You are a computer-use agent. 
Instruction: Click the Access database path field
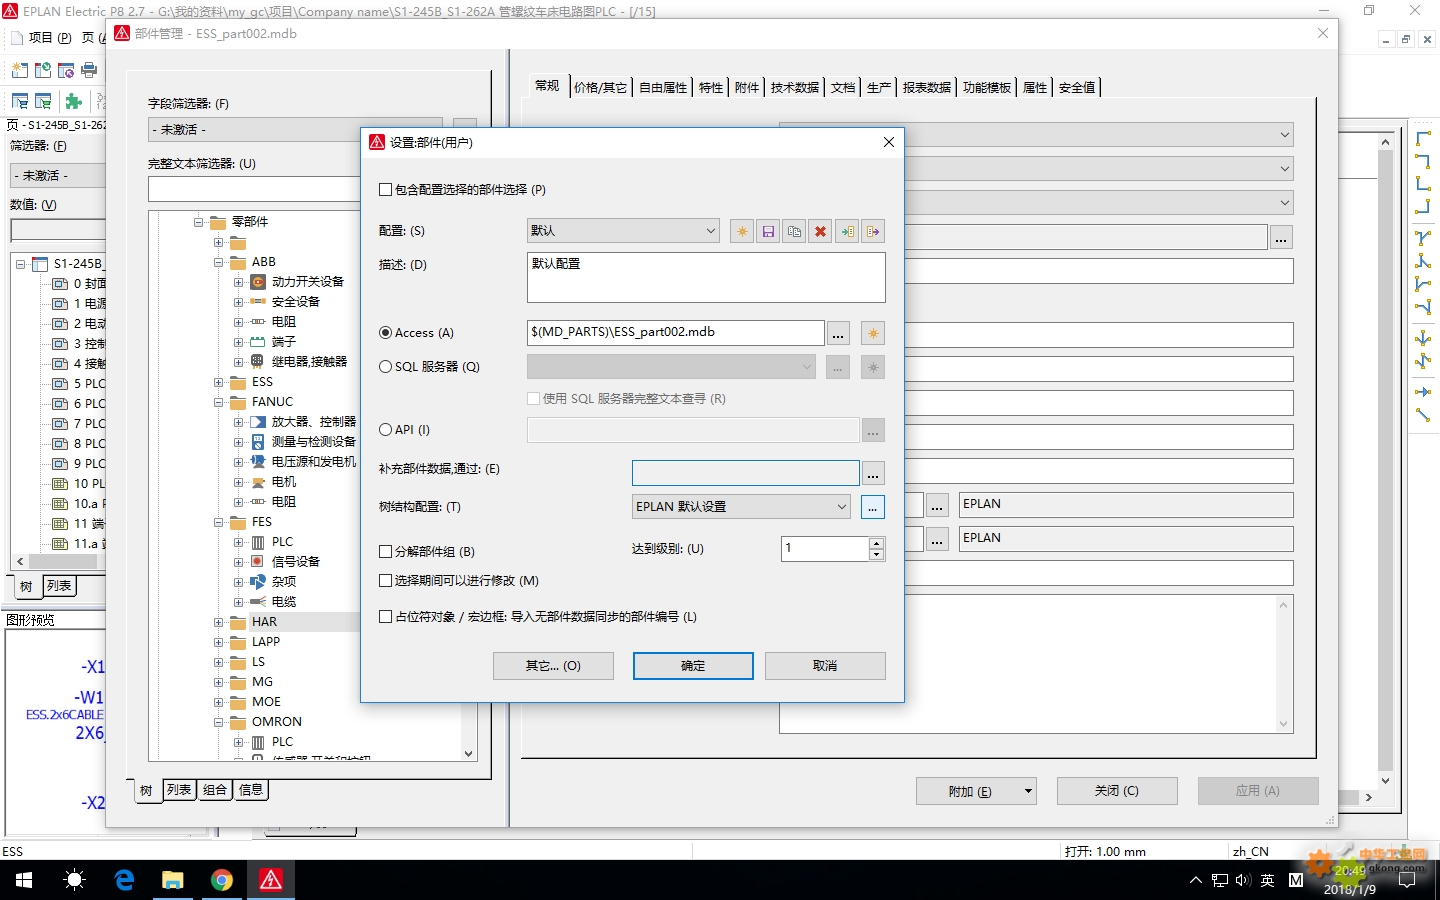675,333
